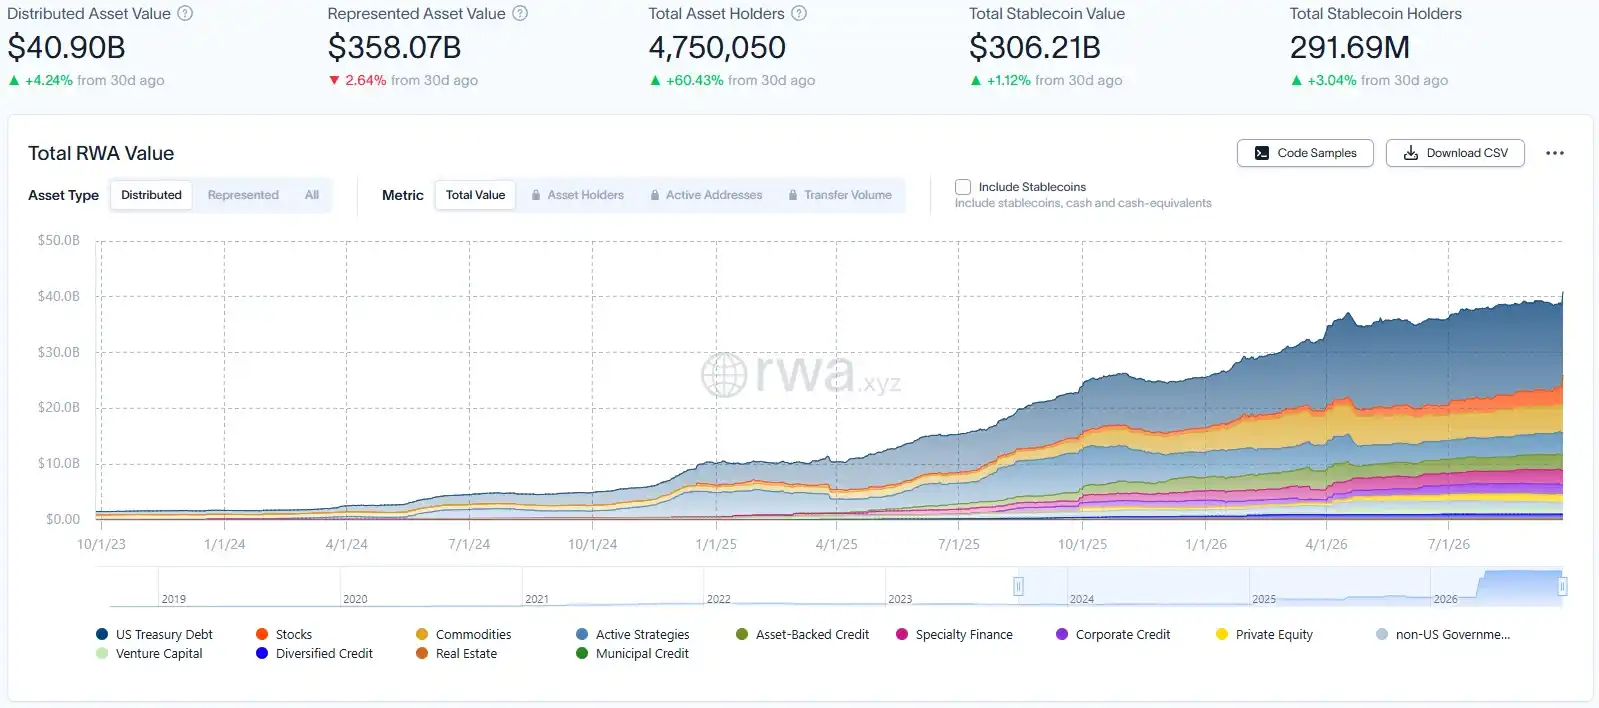
Task: Select the Total Value metric tab
Action: point(475,195)
